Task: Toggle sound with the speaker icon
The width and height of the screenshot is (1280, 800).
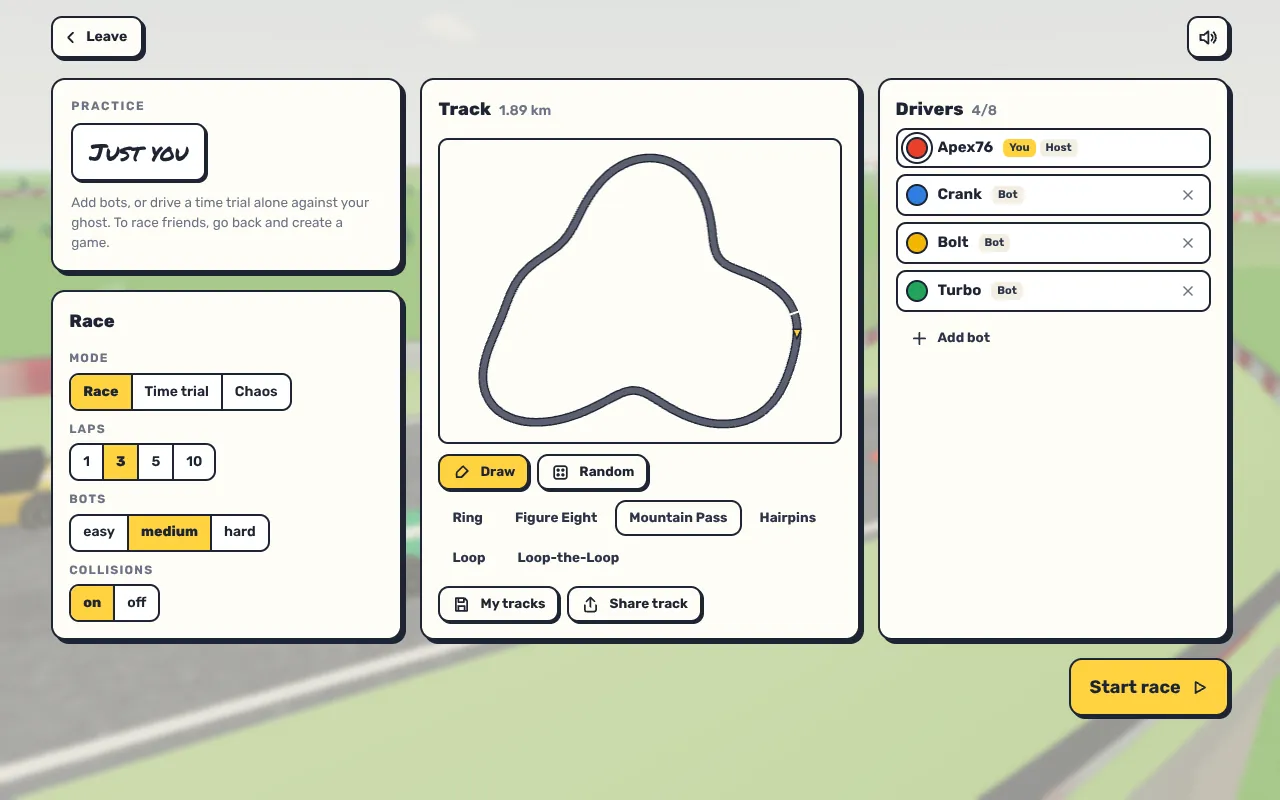Action: (1208, 37)
